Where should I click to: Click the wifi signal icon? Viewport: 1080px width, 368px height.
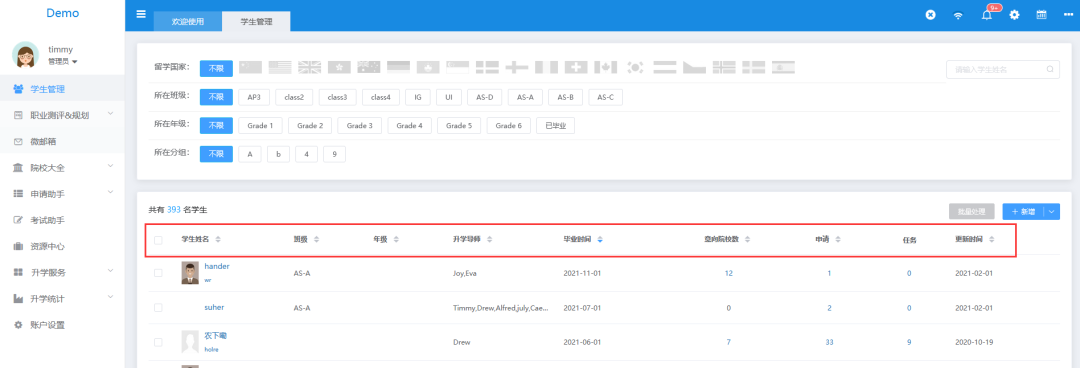[x=958, y=16]
